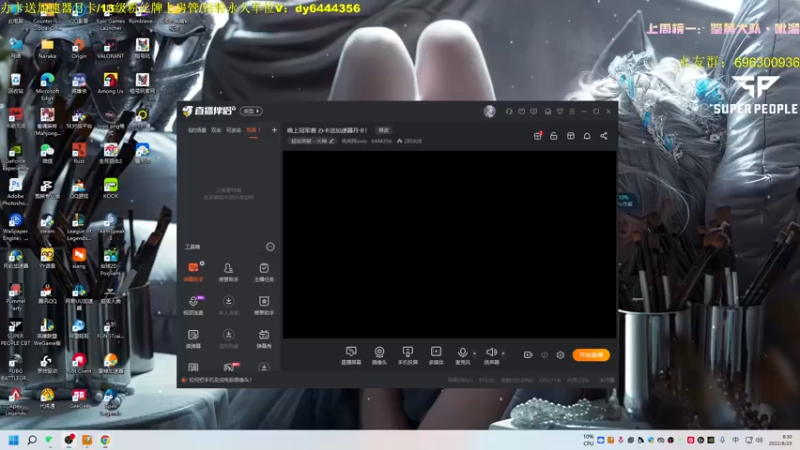Open Windows Start menu
800x450 pixels.
14,440
